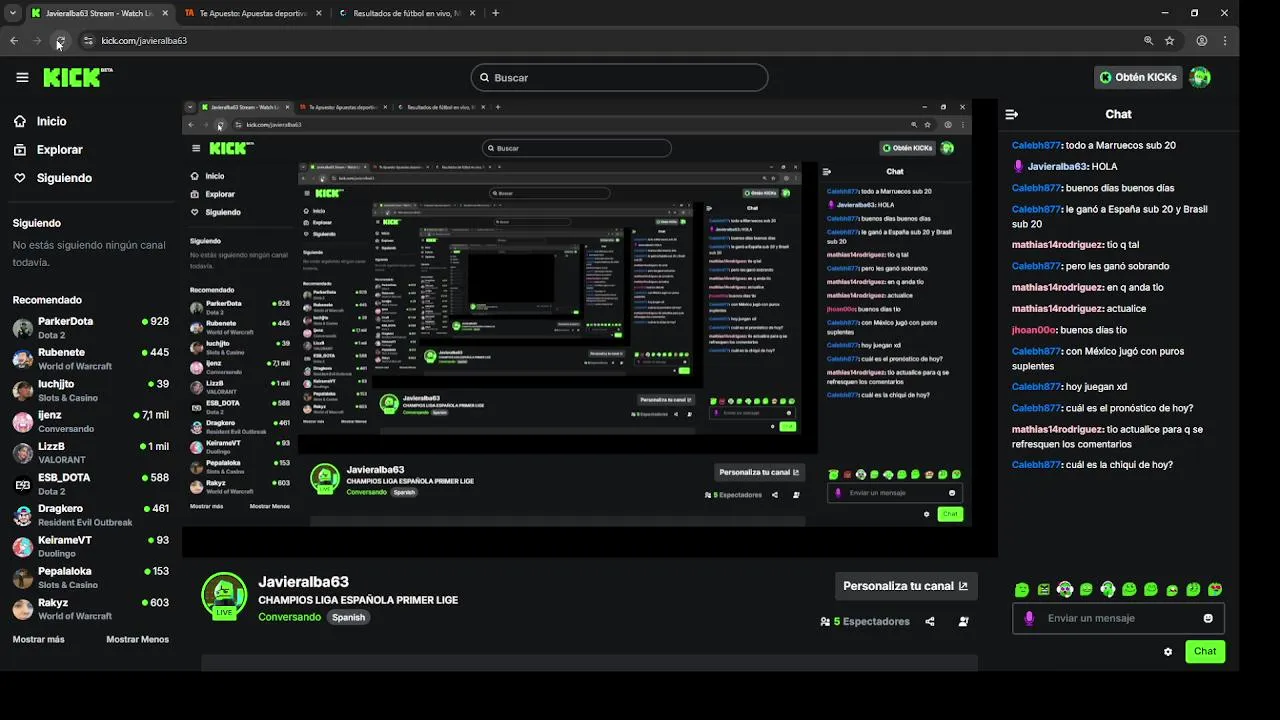Click the Enviar un mensaje input
This screenshot has width=1280, height=720.
1118,618
